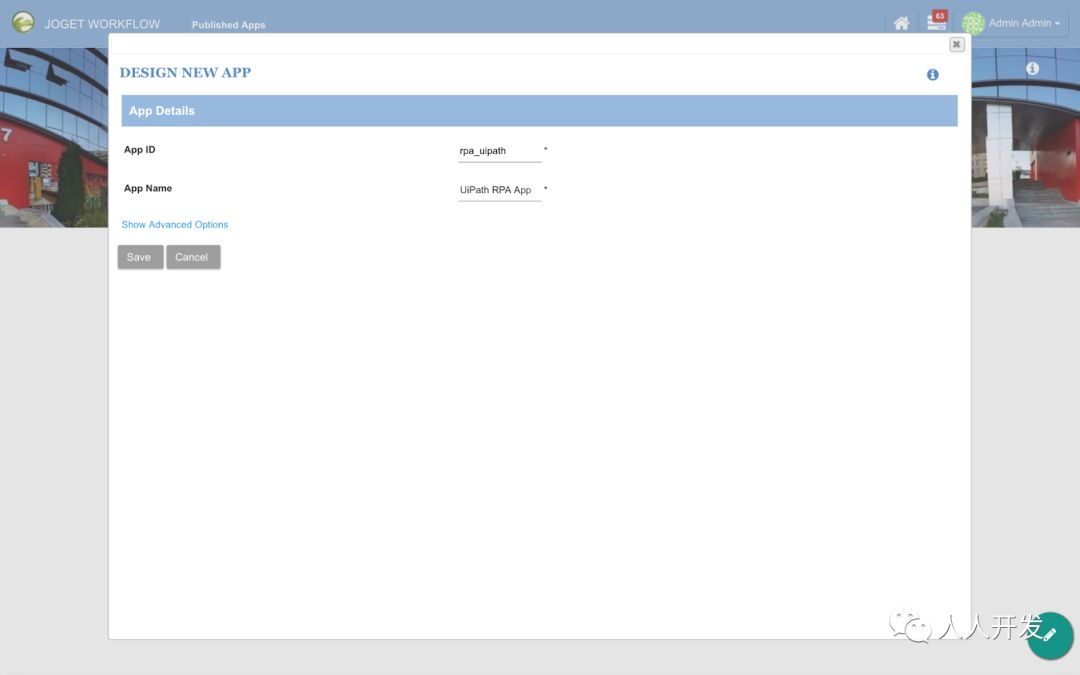1080x675 pixels.
Task: Open the inbox icon with 63 badge
Action: click(x=937, y=21)
